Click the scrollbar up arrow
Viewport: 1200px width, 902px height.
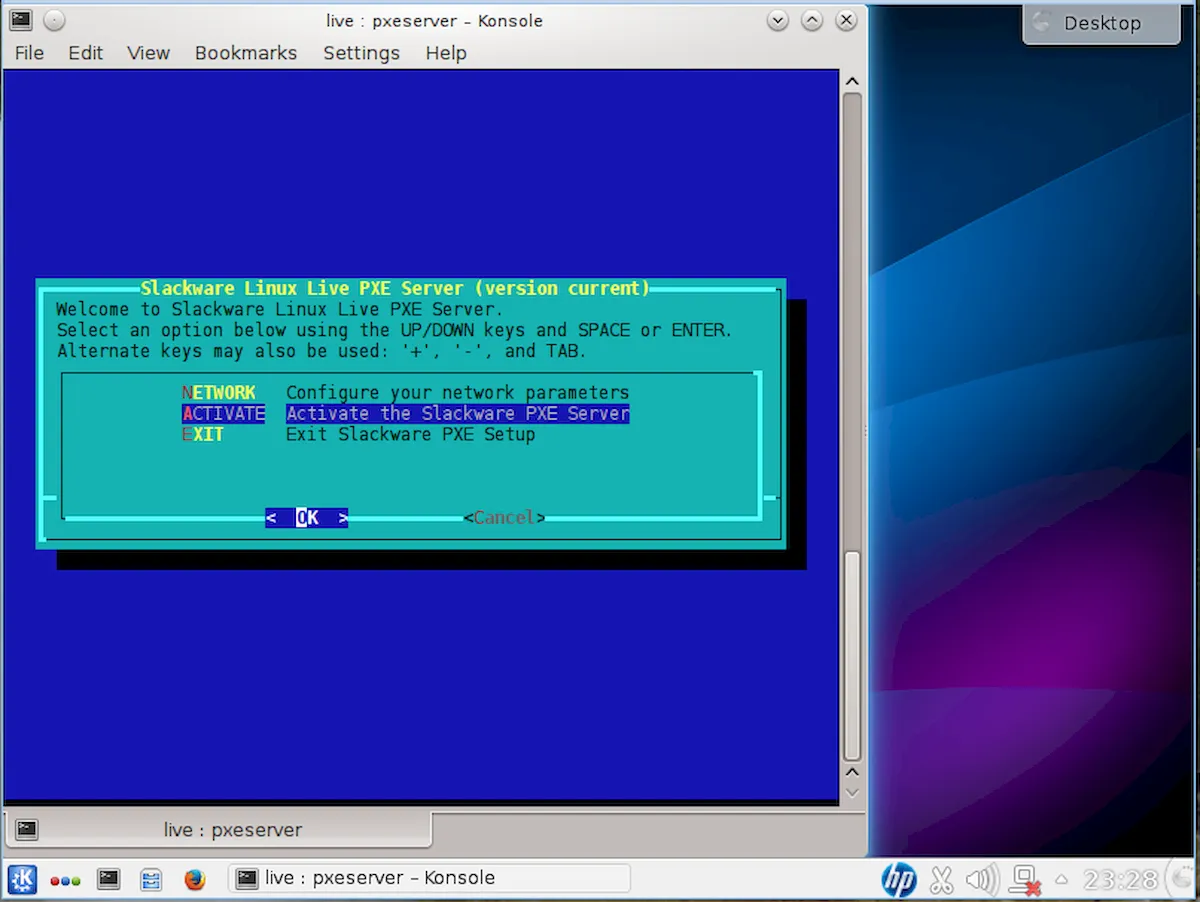(x=851, y=82)
